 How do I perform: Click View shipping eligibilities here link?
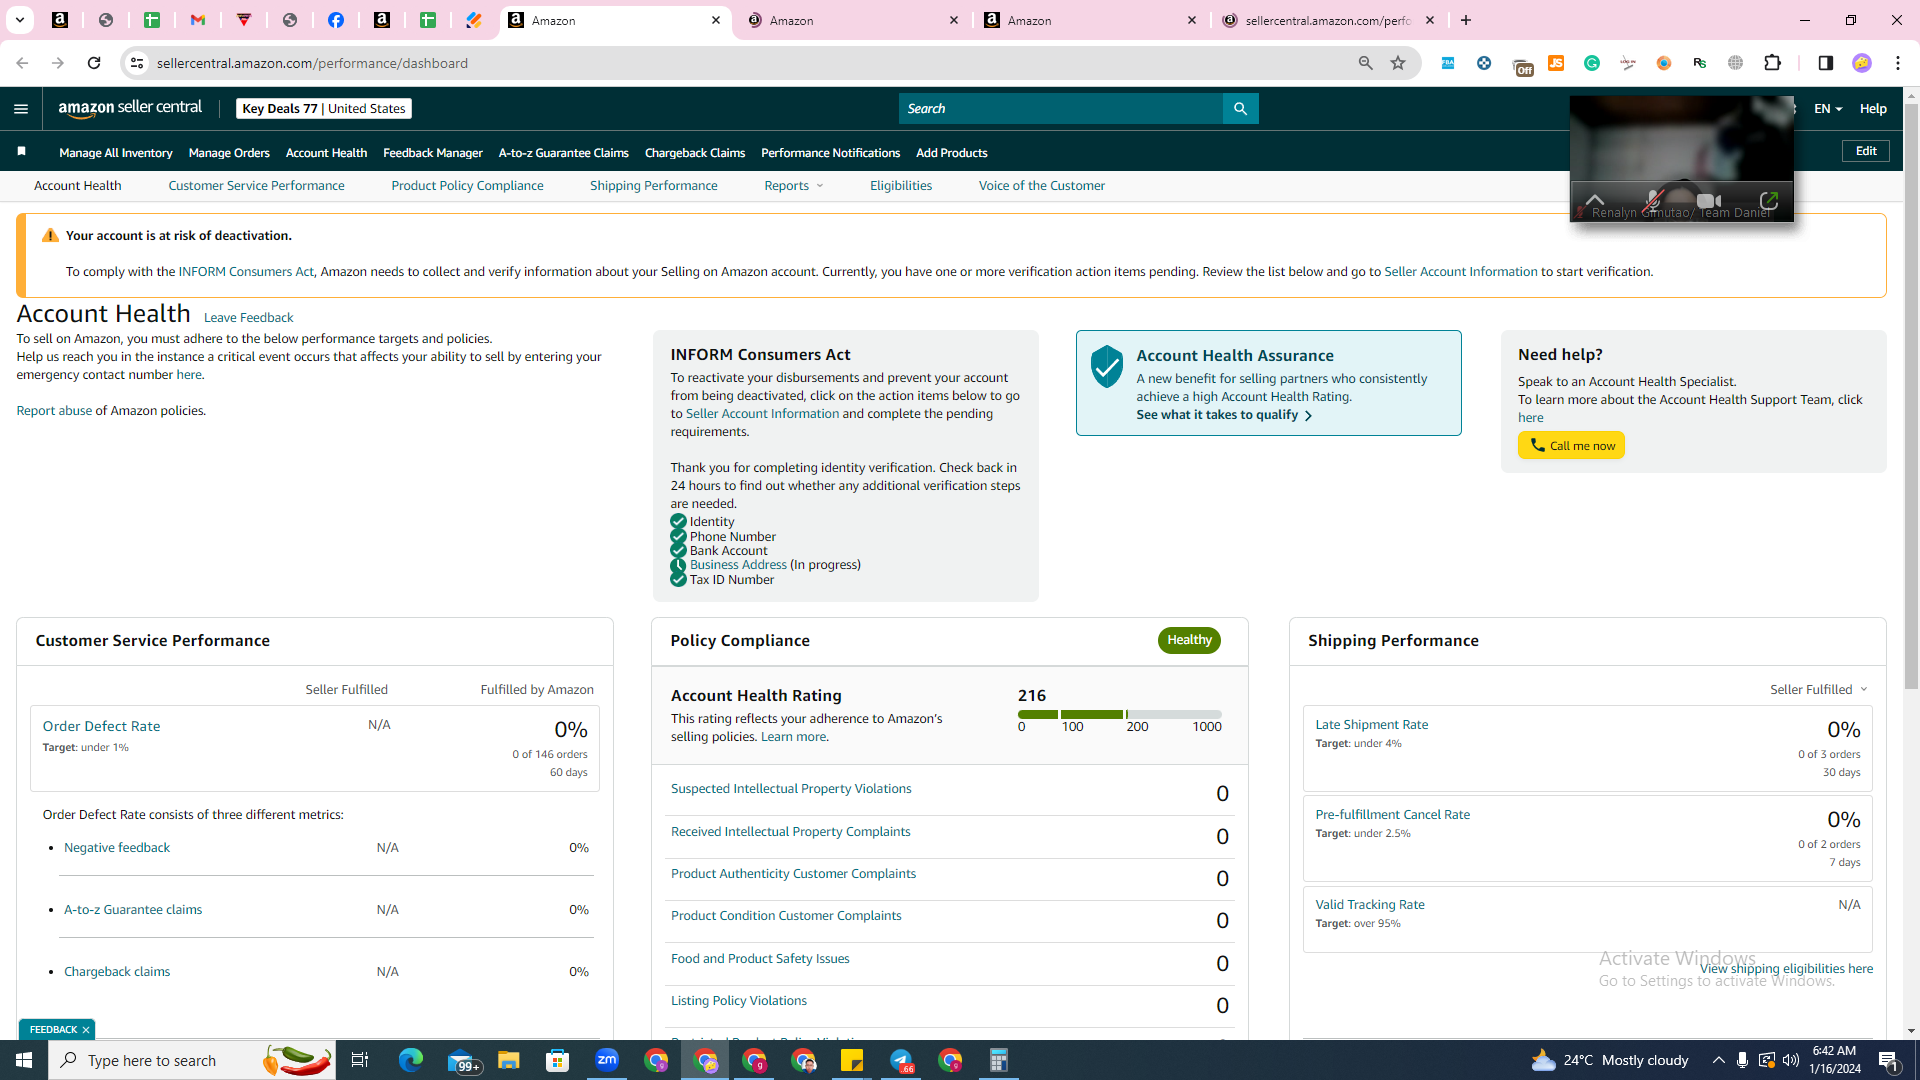1786,969
